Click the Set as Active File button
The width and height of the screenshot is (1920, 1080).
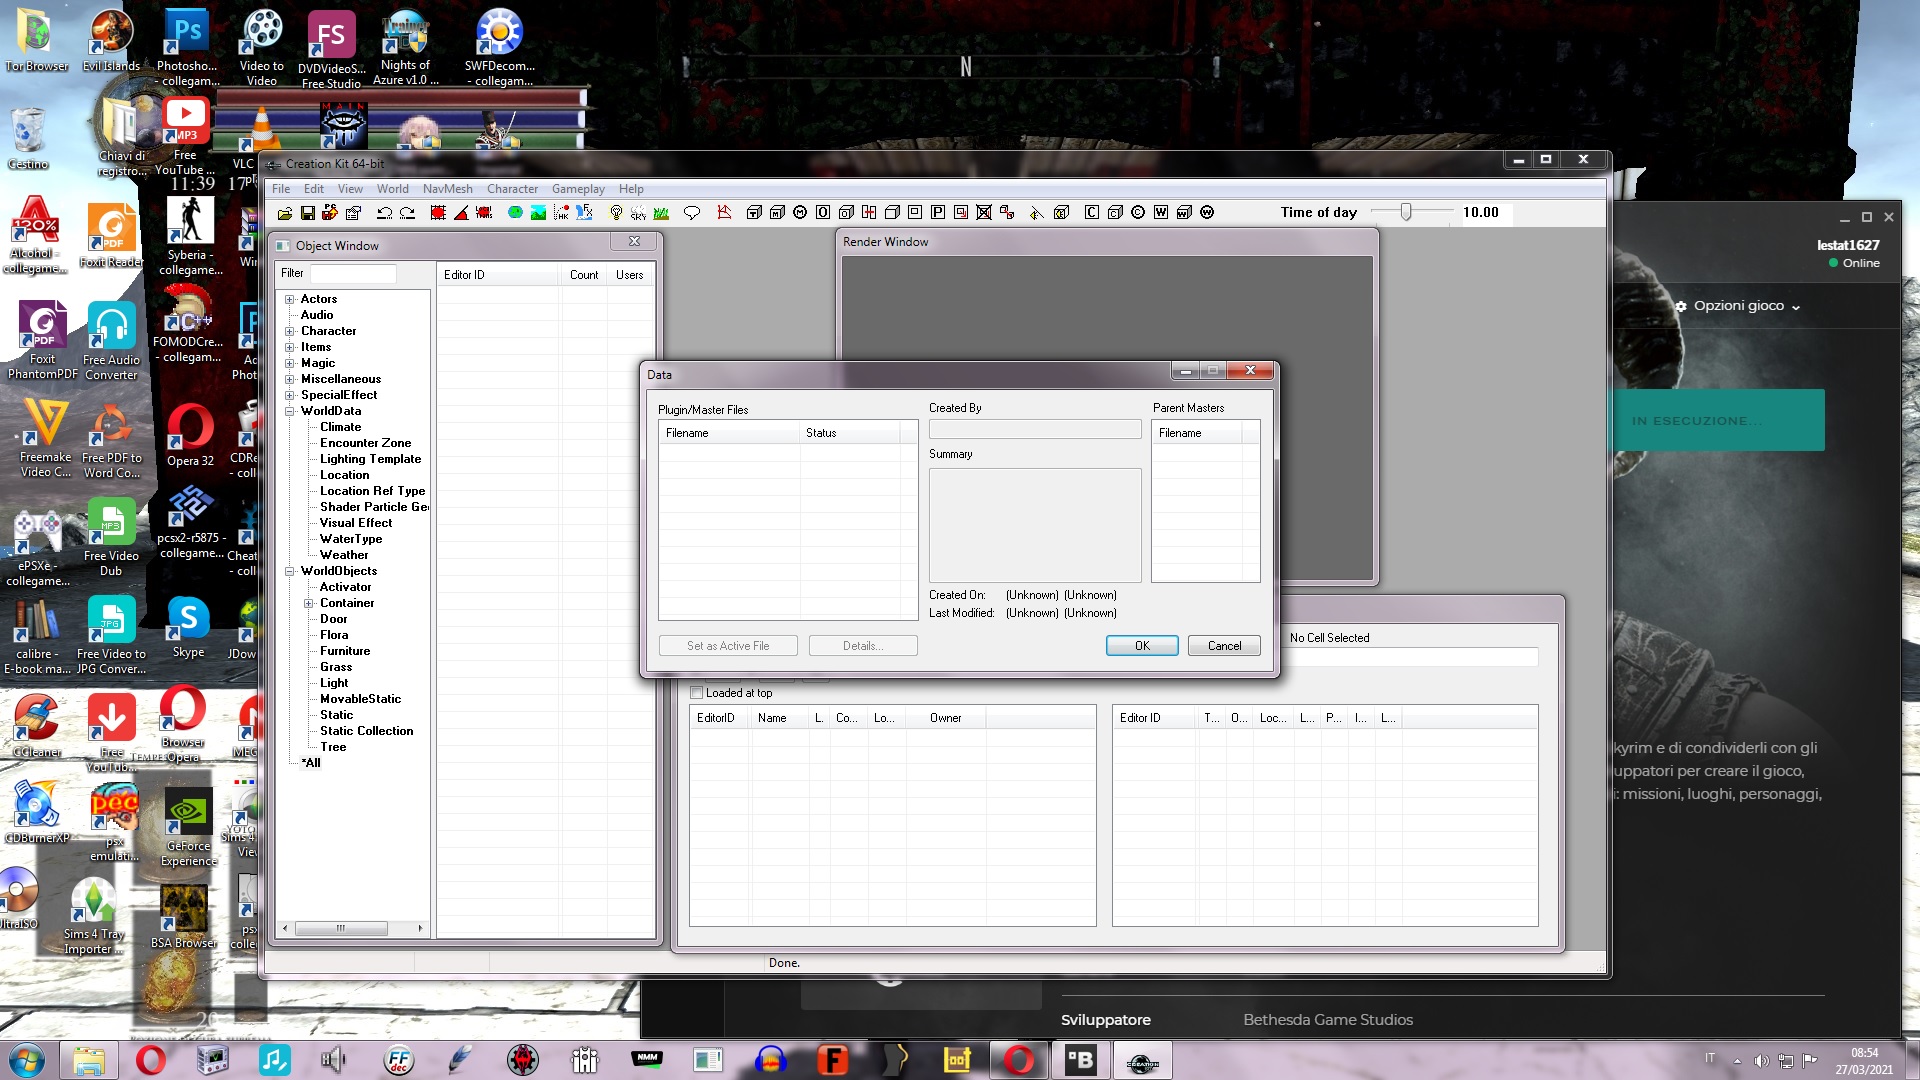[x=728, y=646]
